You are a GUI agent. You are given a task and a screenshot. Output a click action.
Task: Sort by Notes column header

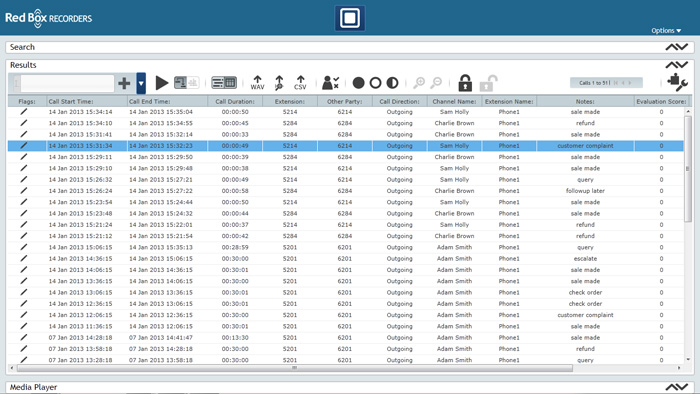pyautogui.click(x=585, y=101)
